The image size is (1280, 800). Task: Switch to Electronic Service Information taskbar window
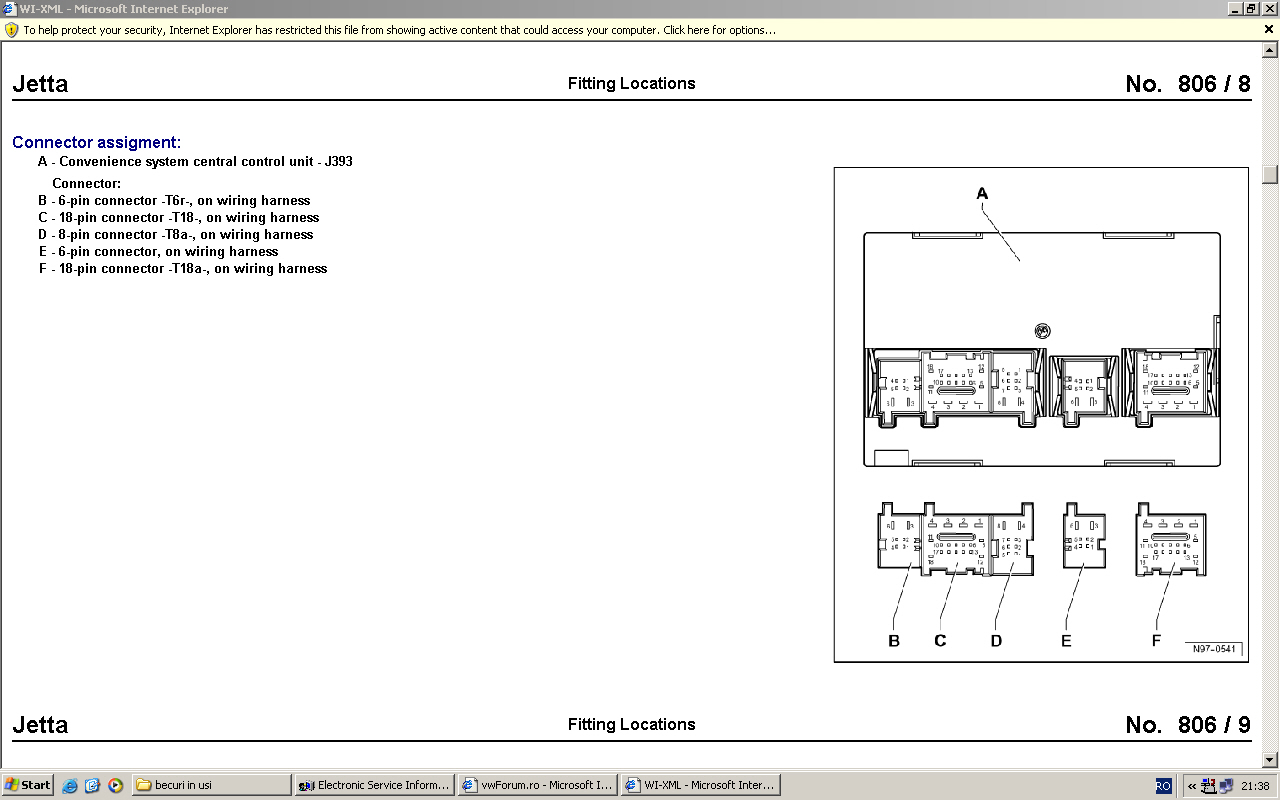pos(375,785)
